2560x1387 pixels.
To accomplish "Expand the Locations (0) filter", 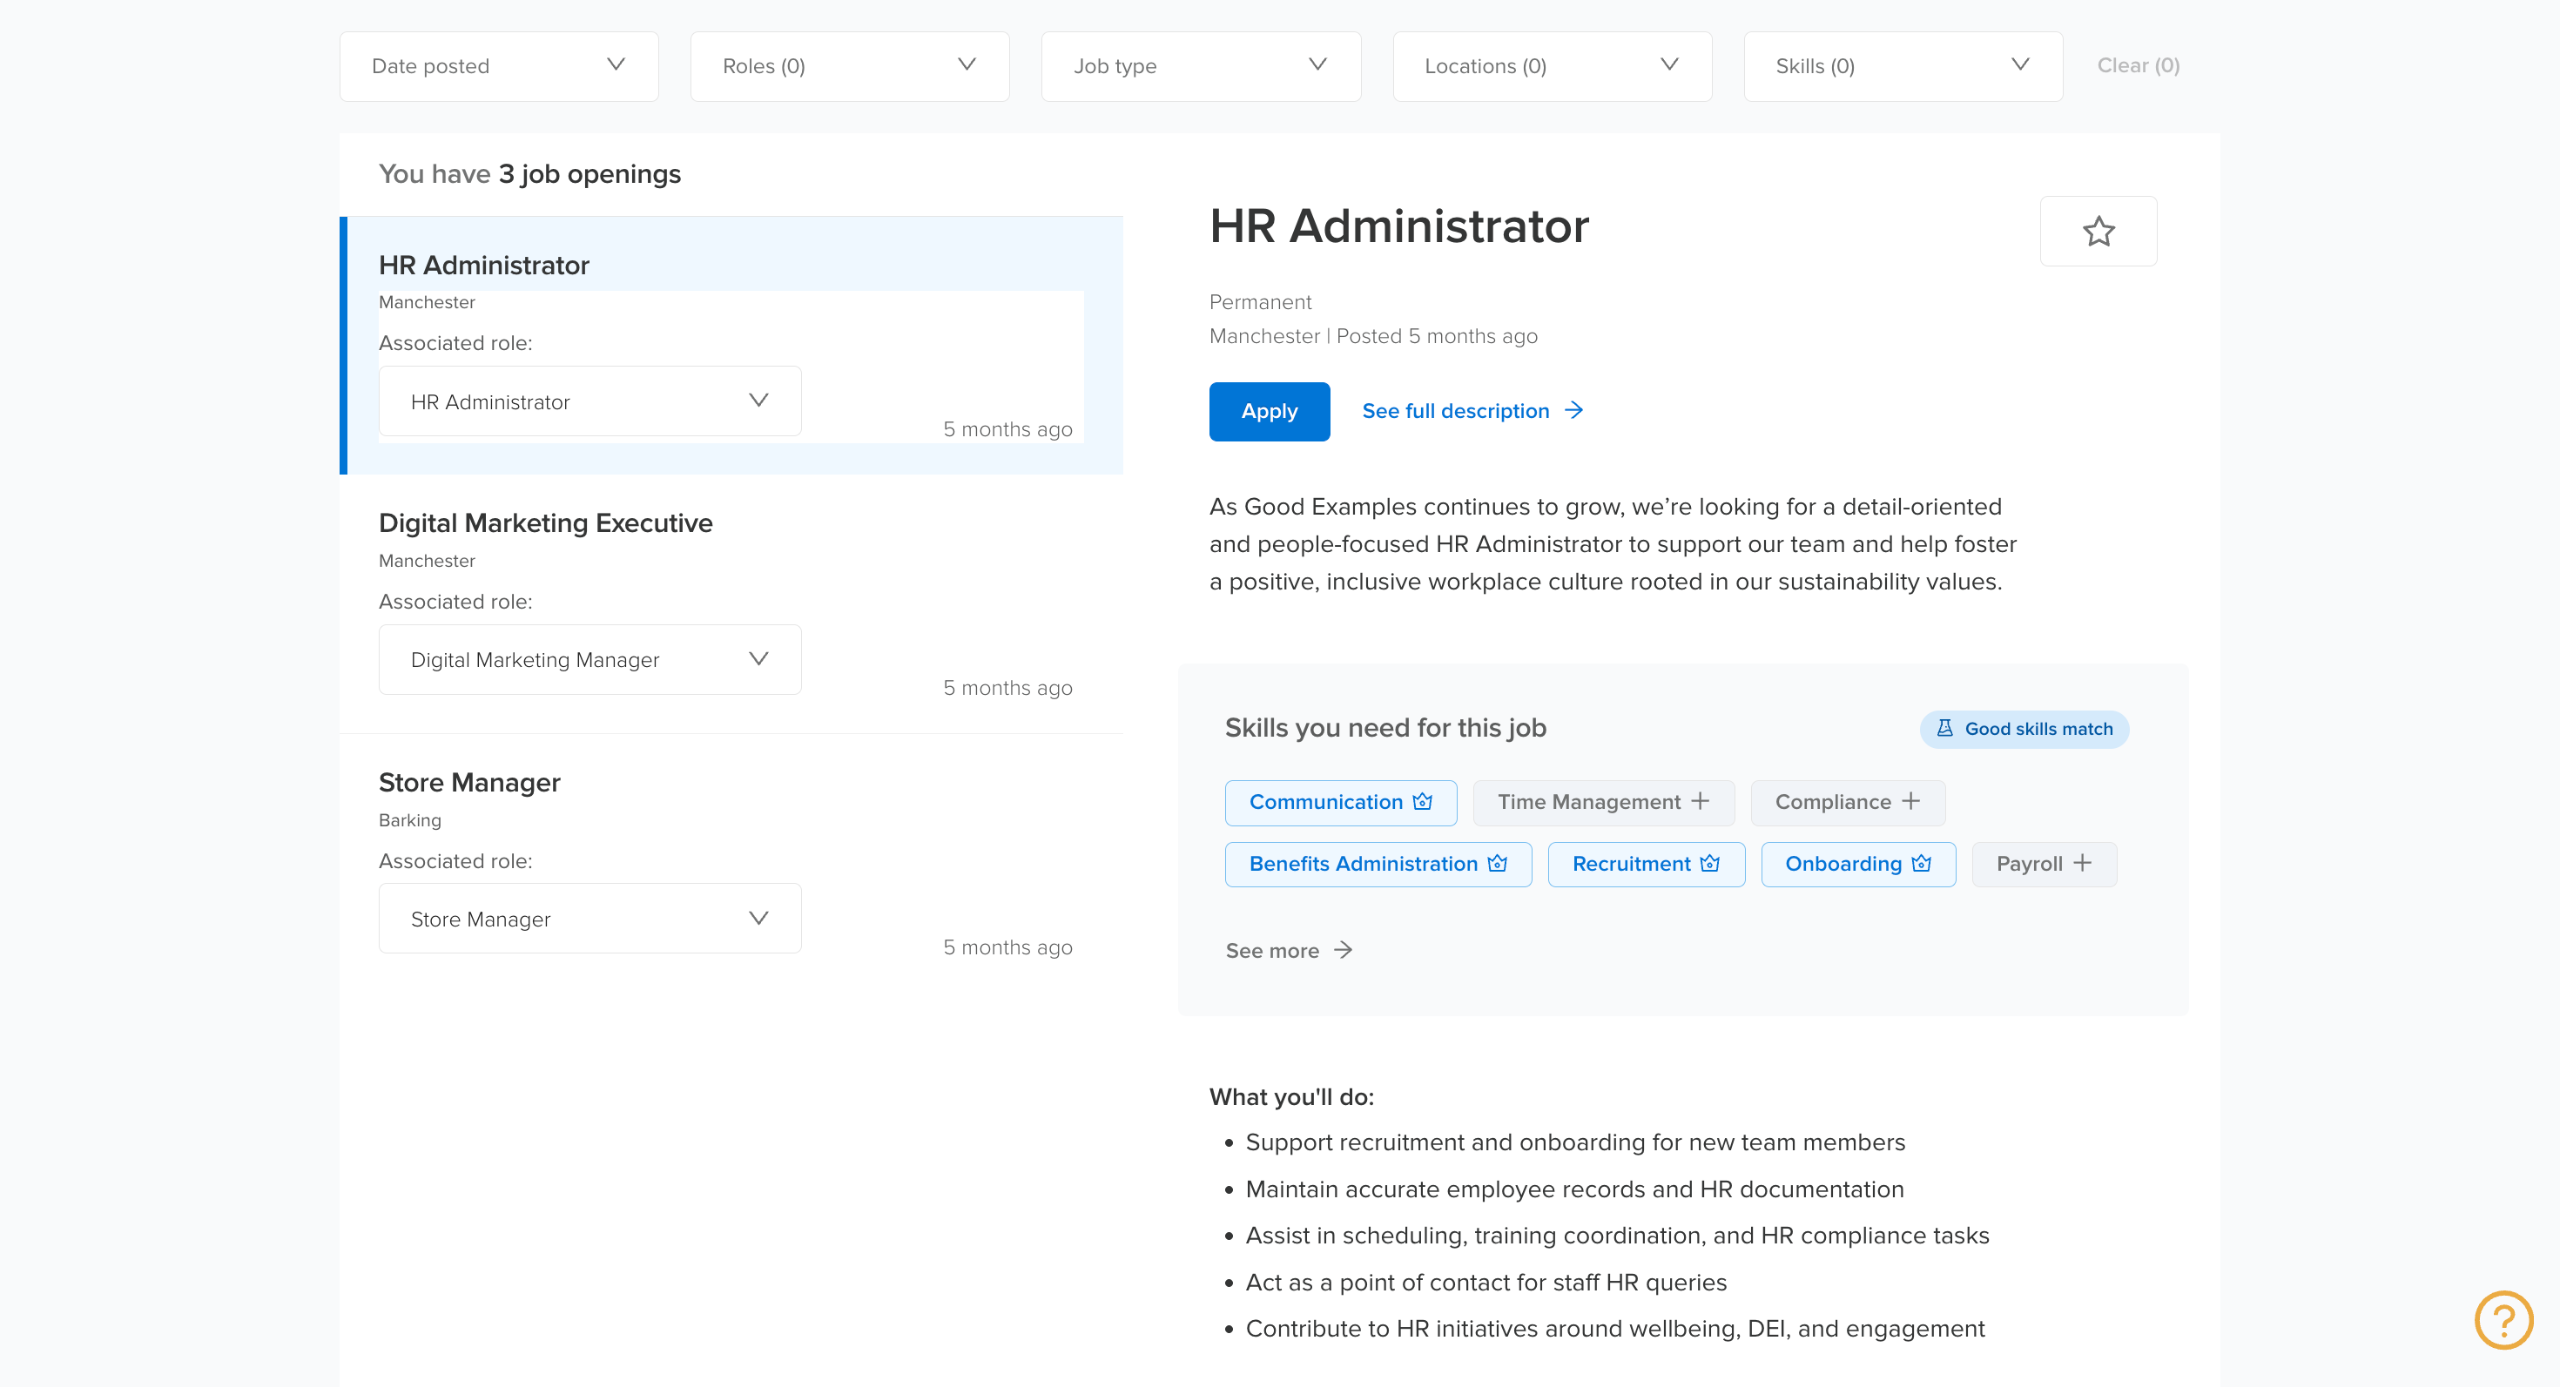I will point(1551,66).
